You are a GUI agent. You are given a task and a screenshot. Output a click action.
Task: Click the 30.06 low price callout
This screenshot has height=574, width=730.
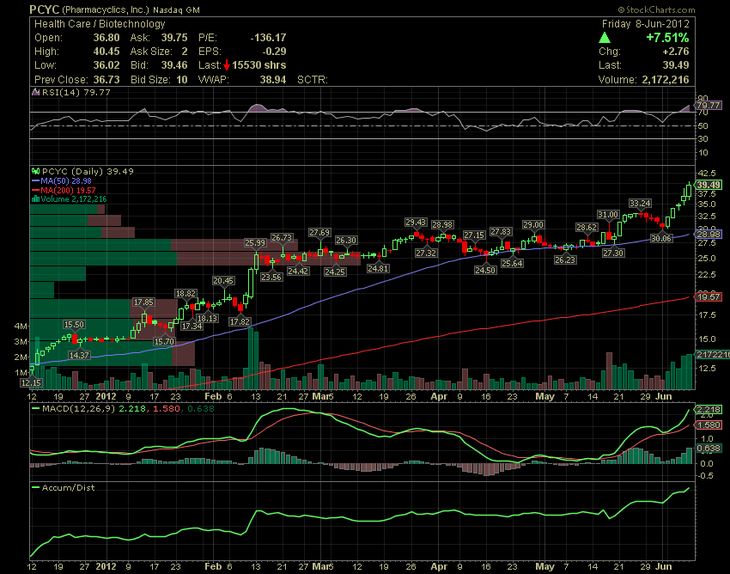[x=661, y=238]
